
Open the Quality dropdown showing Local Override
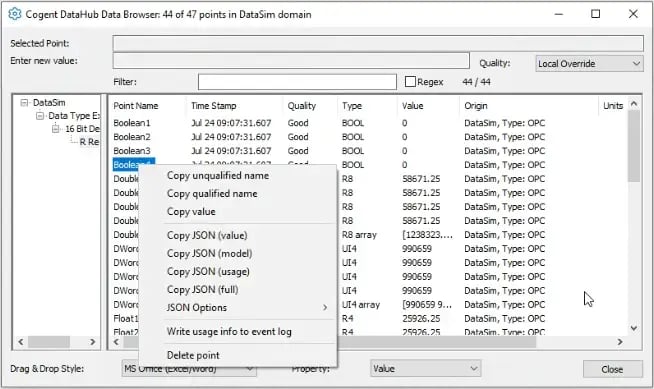589,64
